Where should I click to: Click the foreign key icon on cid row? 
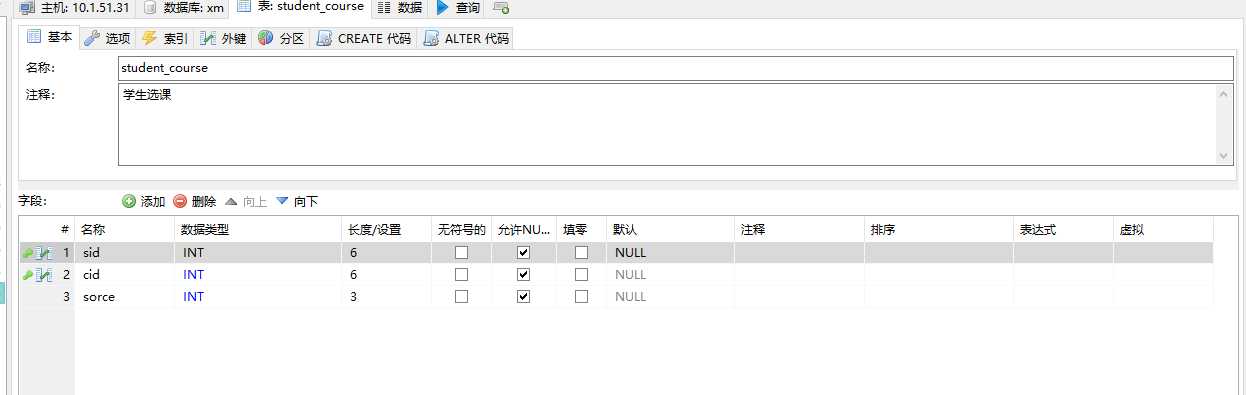(x=44, y=275)
